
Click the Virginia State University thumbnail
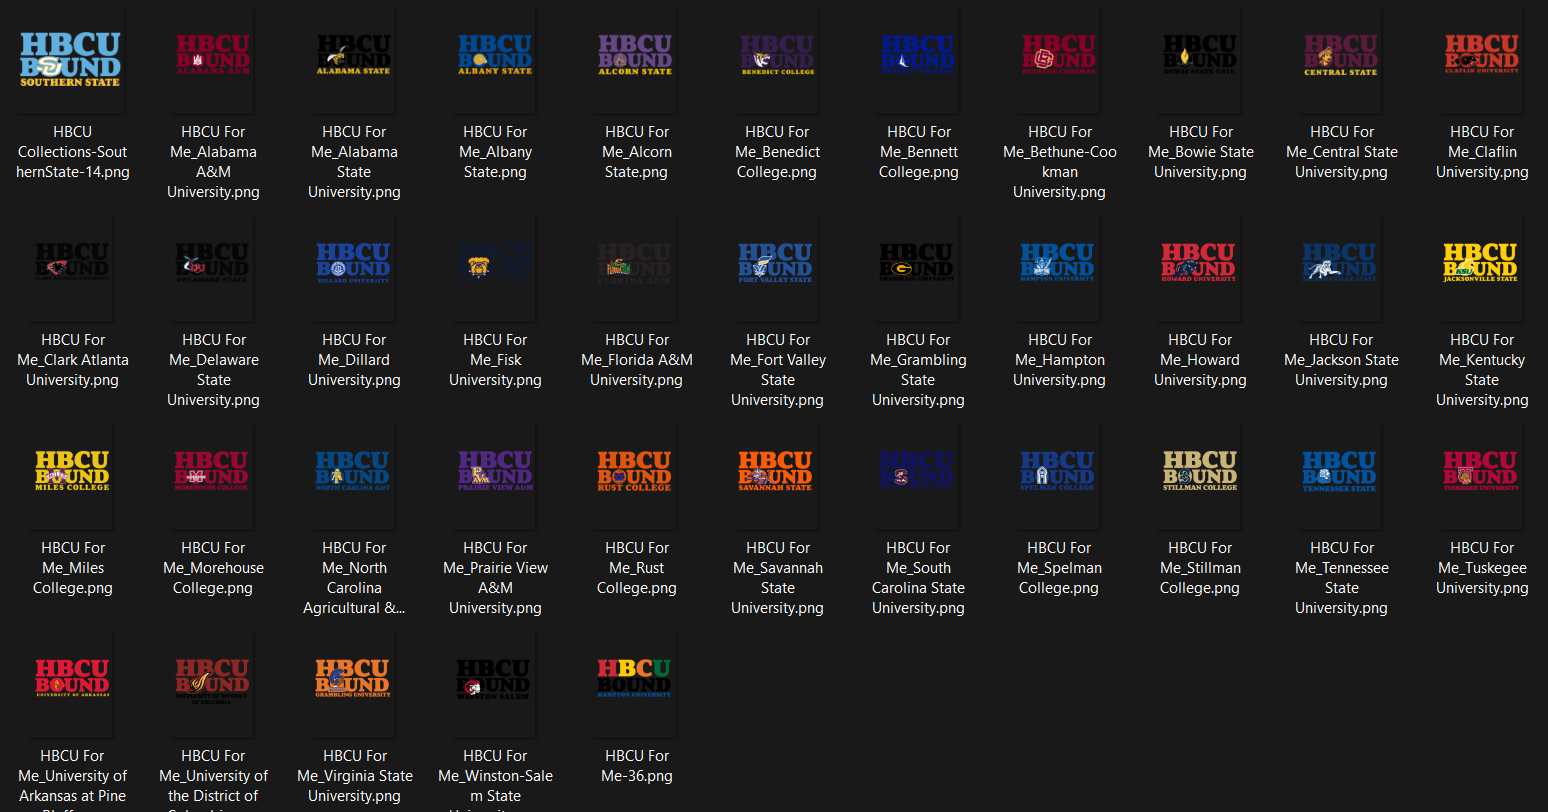click(x=354, y=684)
